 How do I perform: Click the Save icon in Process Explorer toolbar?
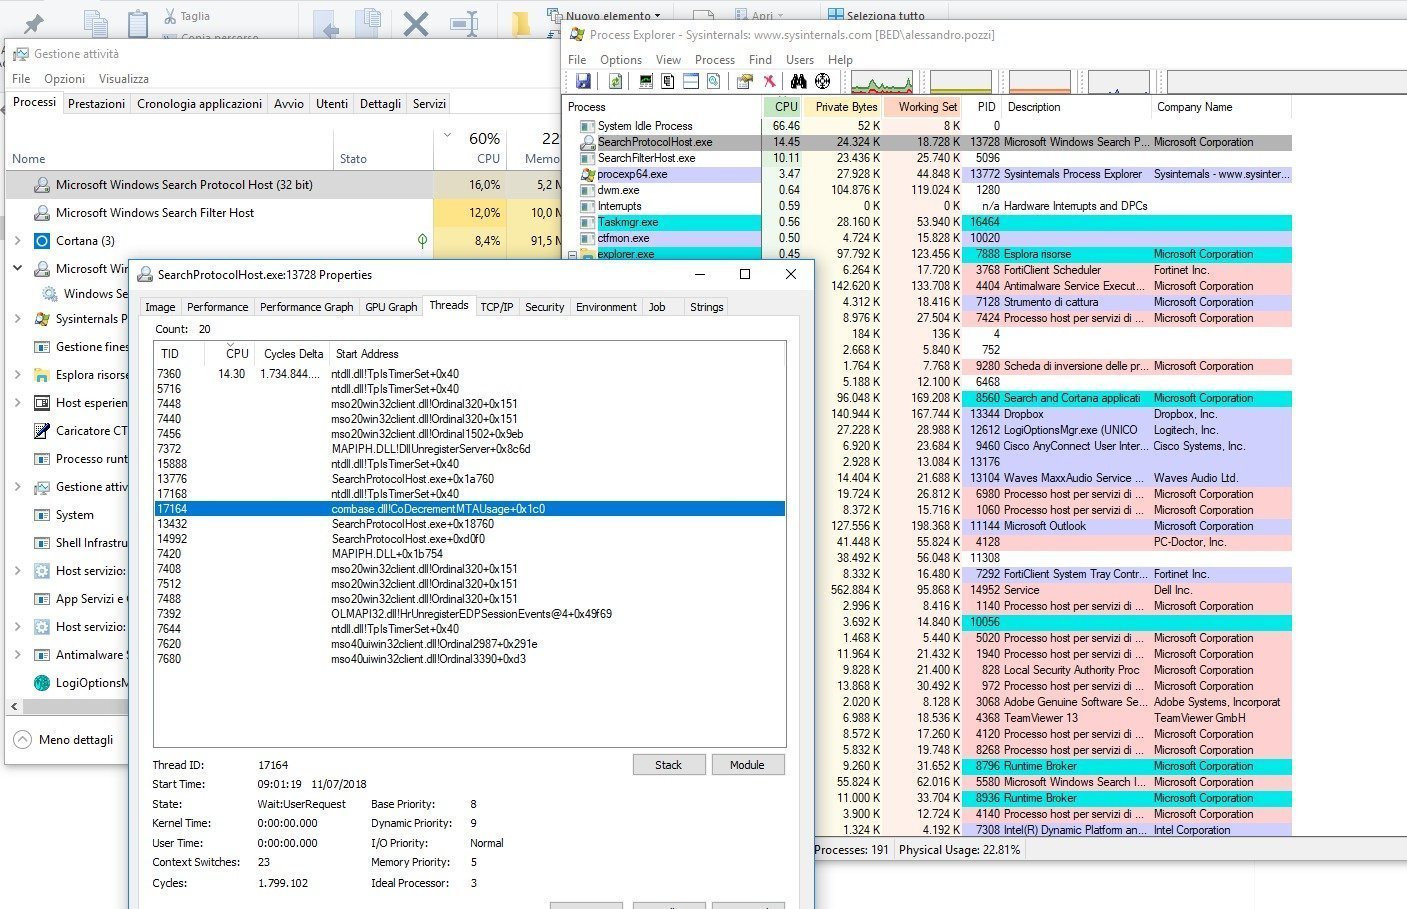(583, 81)
